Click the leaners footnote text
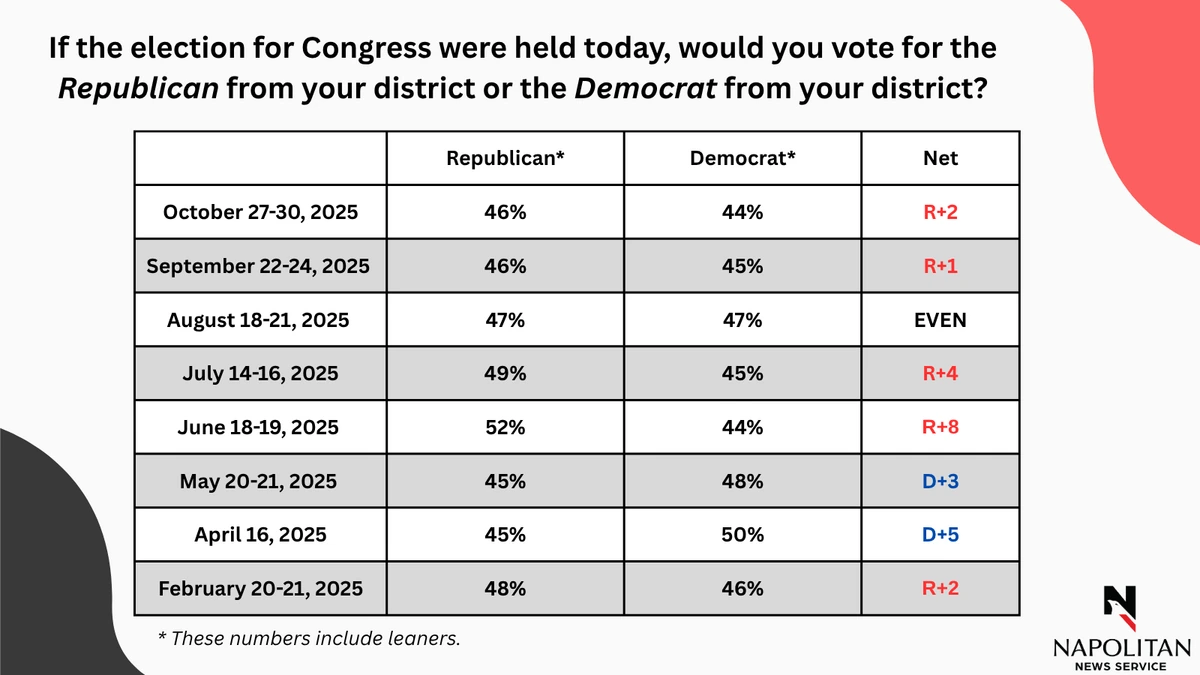Screen dimensions: 1200x675 pos(309,638)
